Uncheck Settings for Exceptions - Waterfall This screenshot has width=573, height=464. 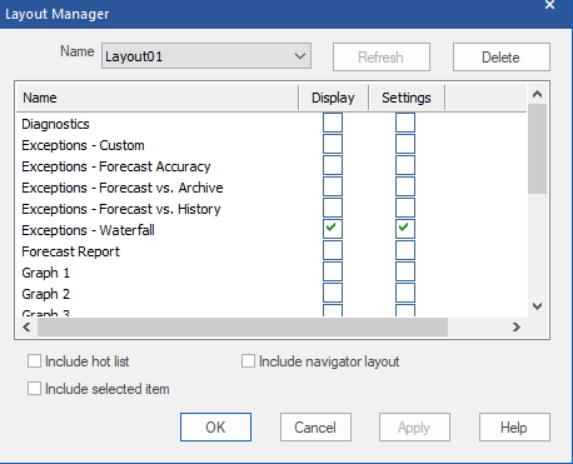(x=405, y=229)
